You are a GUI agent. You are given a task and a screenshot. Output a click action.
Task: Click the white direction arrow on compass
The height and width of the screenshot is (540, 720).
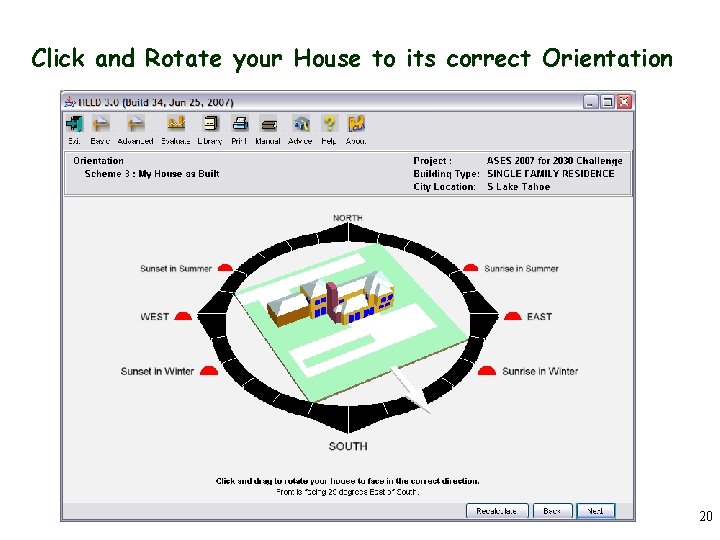pos(410,389)
